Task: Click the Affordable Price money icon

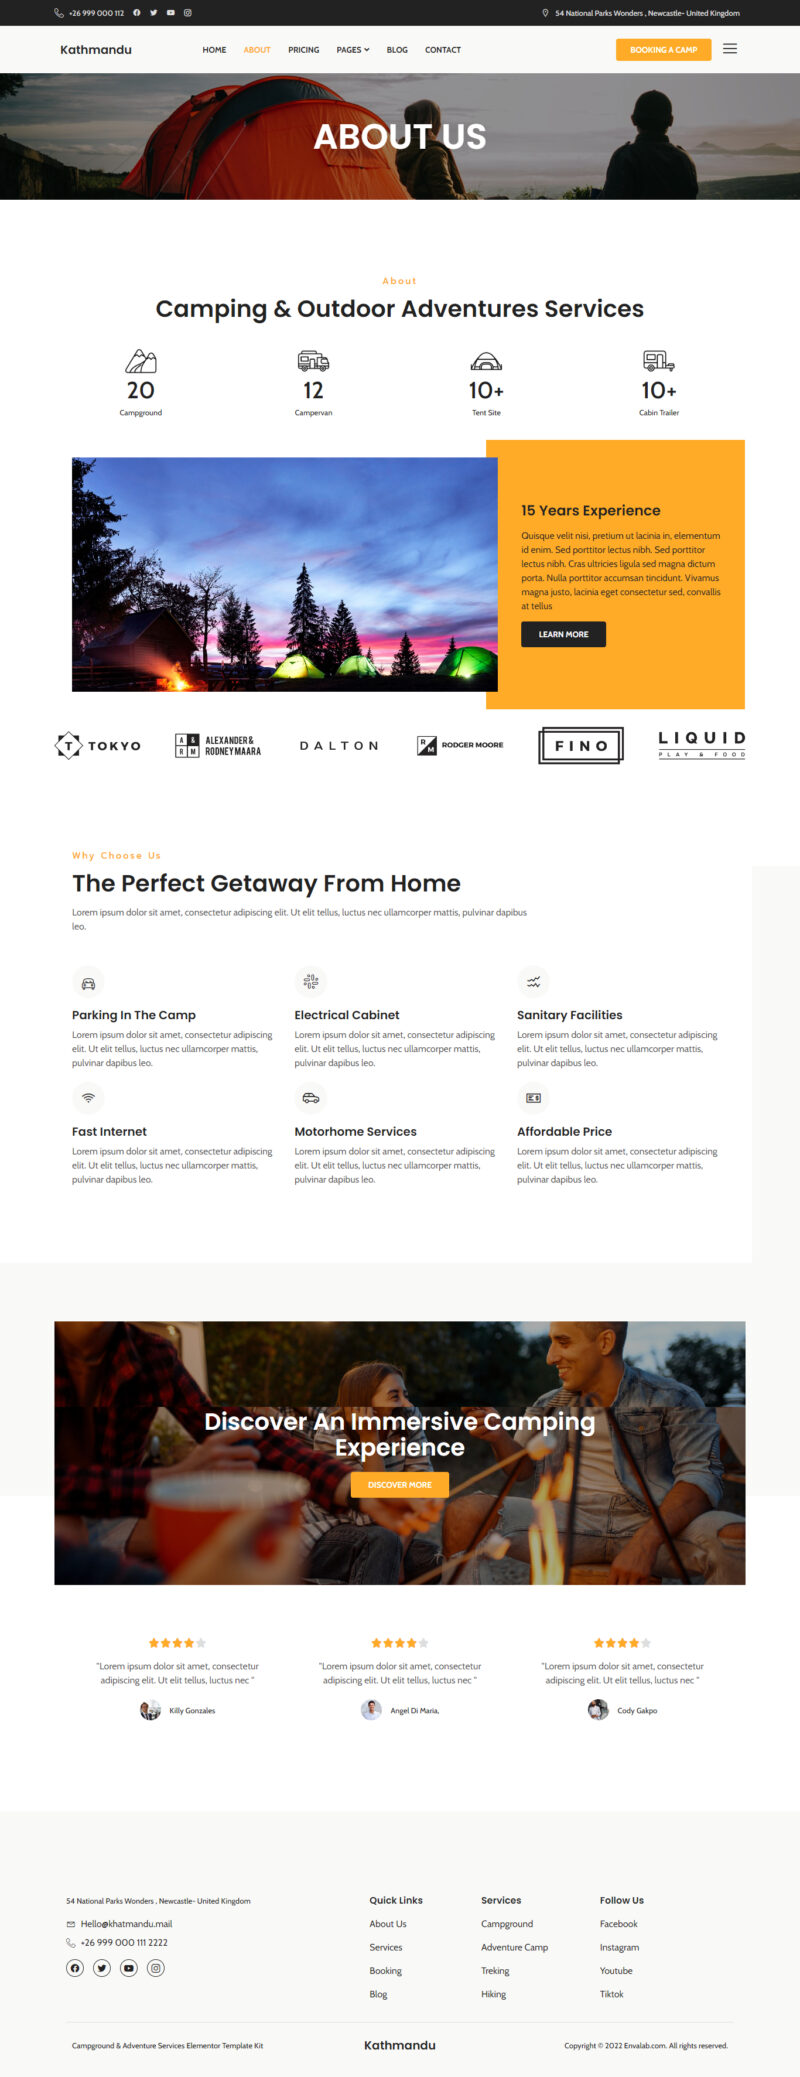Action: click(533, 1098)
